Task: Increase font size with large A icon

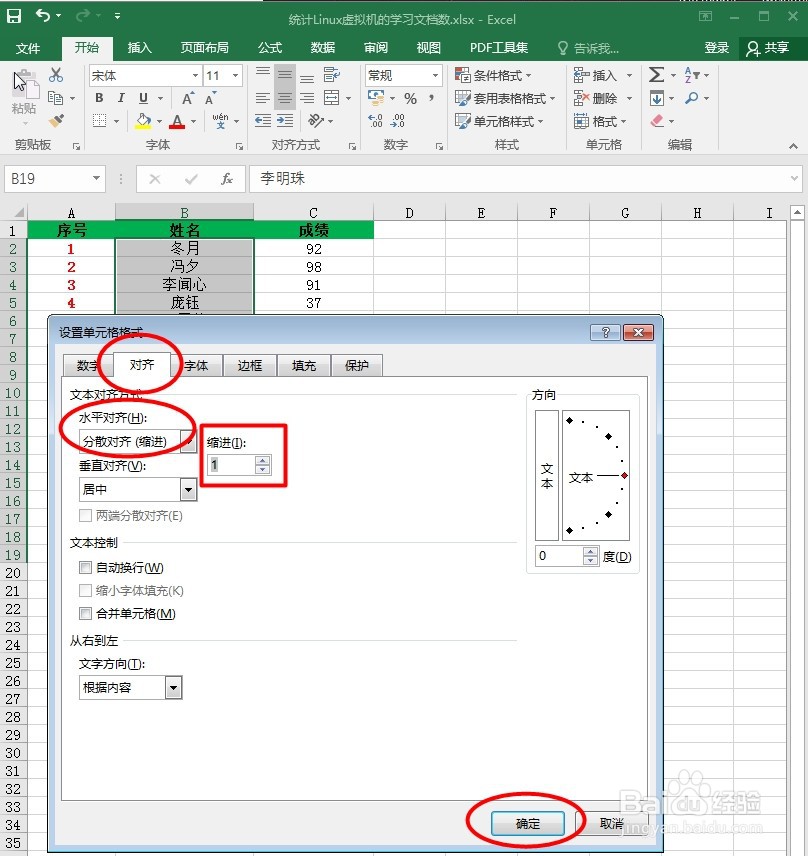Action: point(187,99)
